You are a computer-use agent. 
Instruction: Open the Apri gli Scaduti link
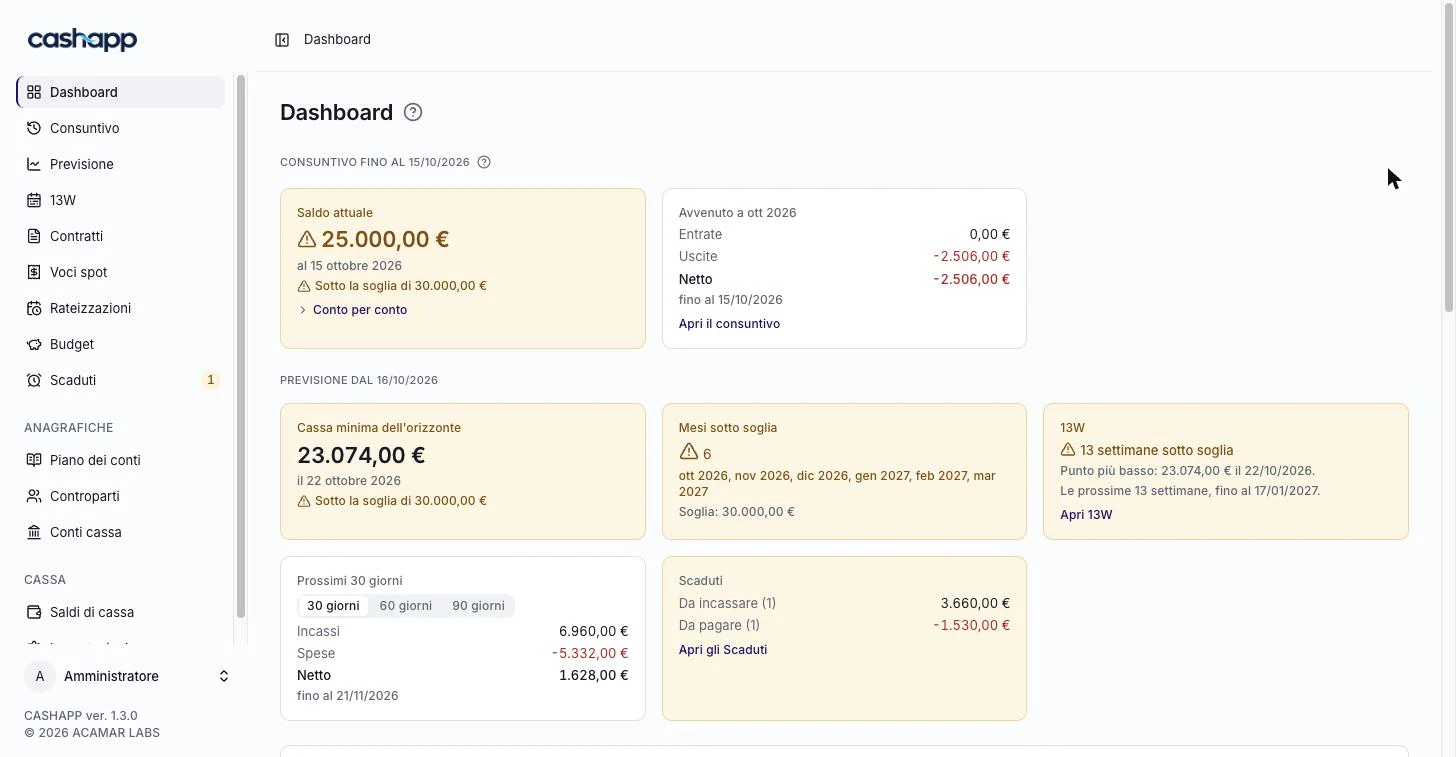pyautogui.click(x=723, y=650)
